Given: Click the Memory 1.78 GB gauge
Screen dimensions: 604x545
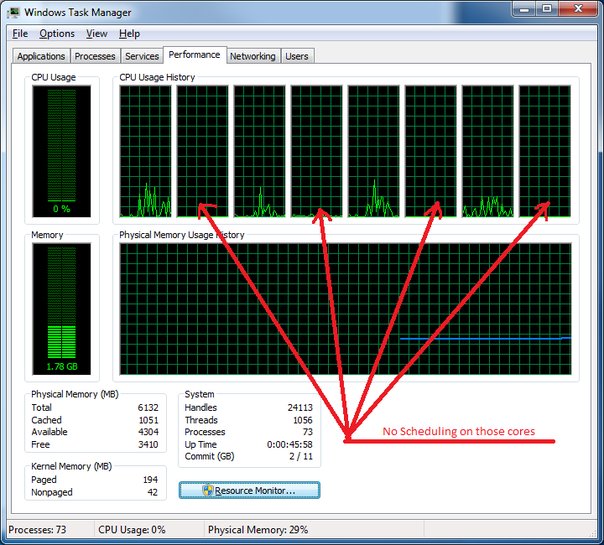Looking at the screenshot, I should pyautogui.click(x=62, y=309).
